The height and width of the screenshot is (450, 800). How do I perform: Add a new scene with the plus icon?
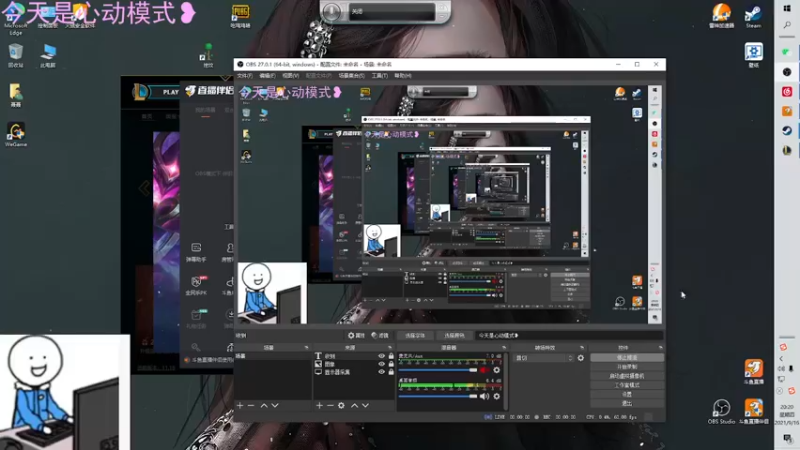(240, 406)
